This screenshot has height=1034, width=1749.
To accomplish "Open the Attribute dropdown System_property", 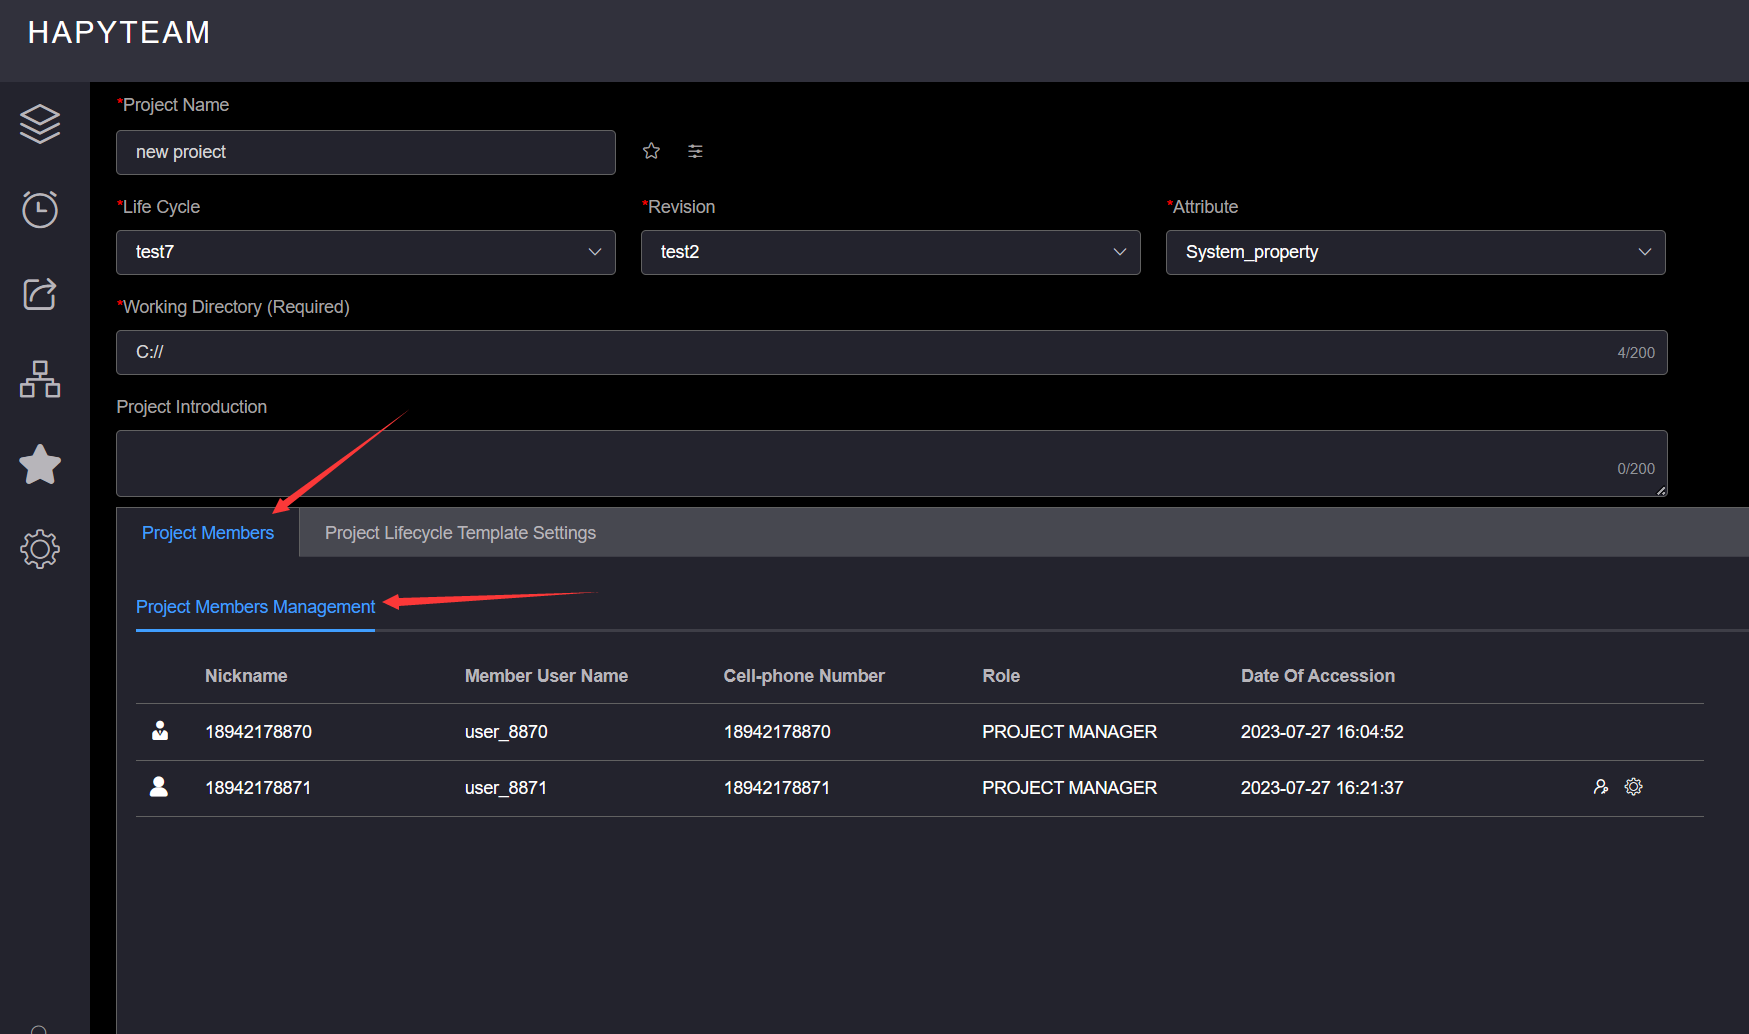I will (1416, 252).
